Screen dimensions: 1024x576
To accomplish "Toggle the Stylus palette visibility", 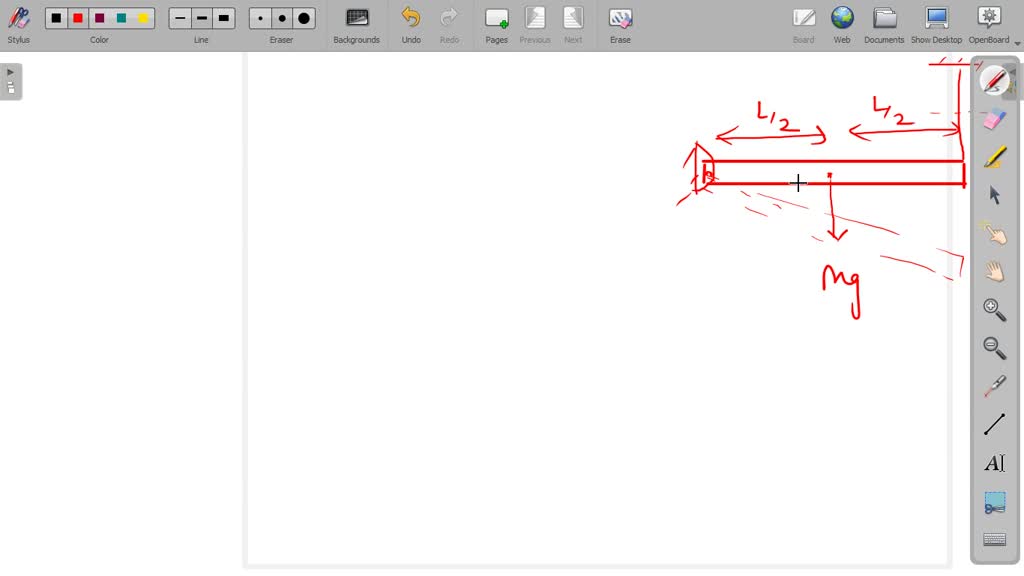I will click(x=18, y=25).
